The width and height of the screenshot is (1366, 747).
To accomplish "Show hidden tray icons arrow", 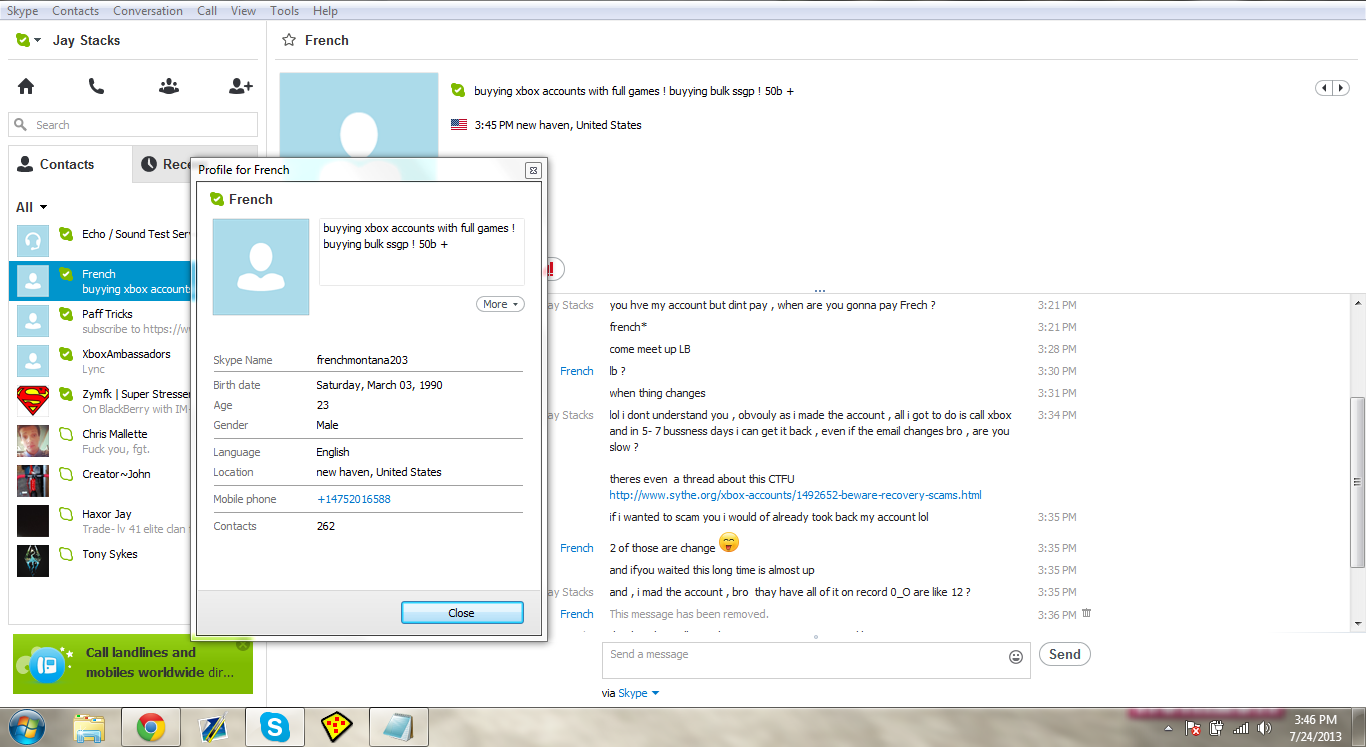I will 1170,728.
